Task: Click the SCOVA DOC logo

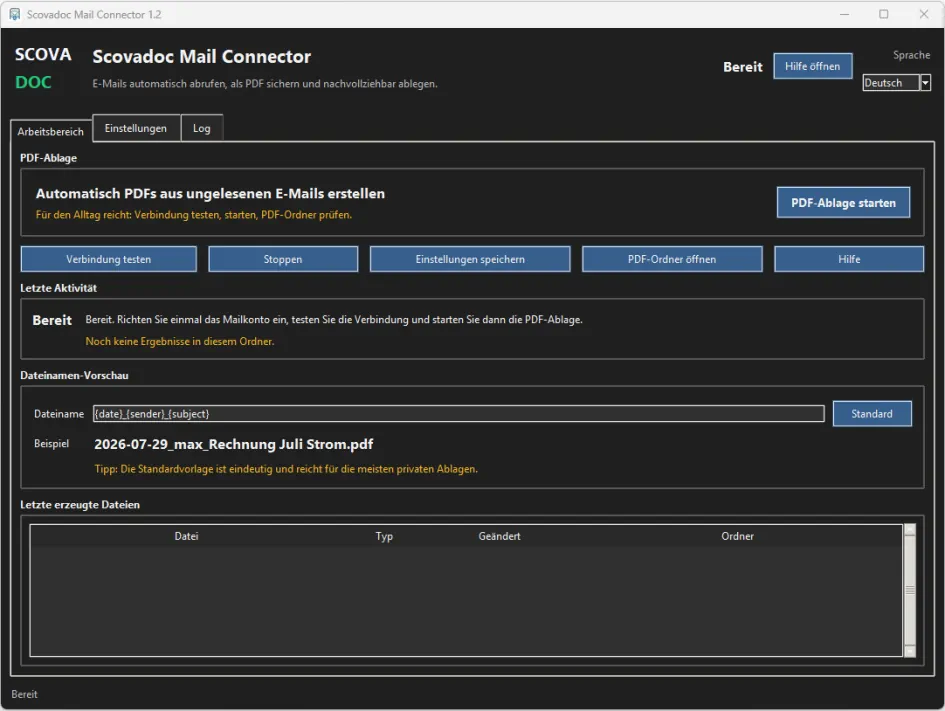Action: pos(43,68)
